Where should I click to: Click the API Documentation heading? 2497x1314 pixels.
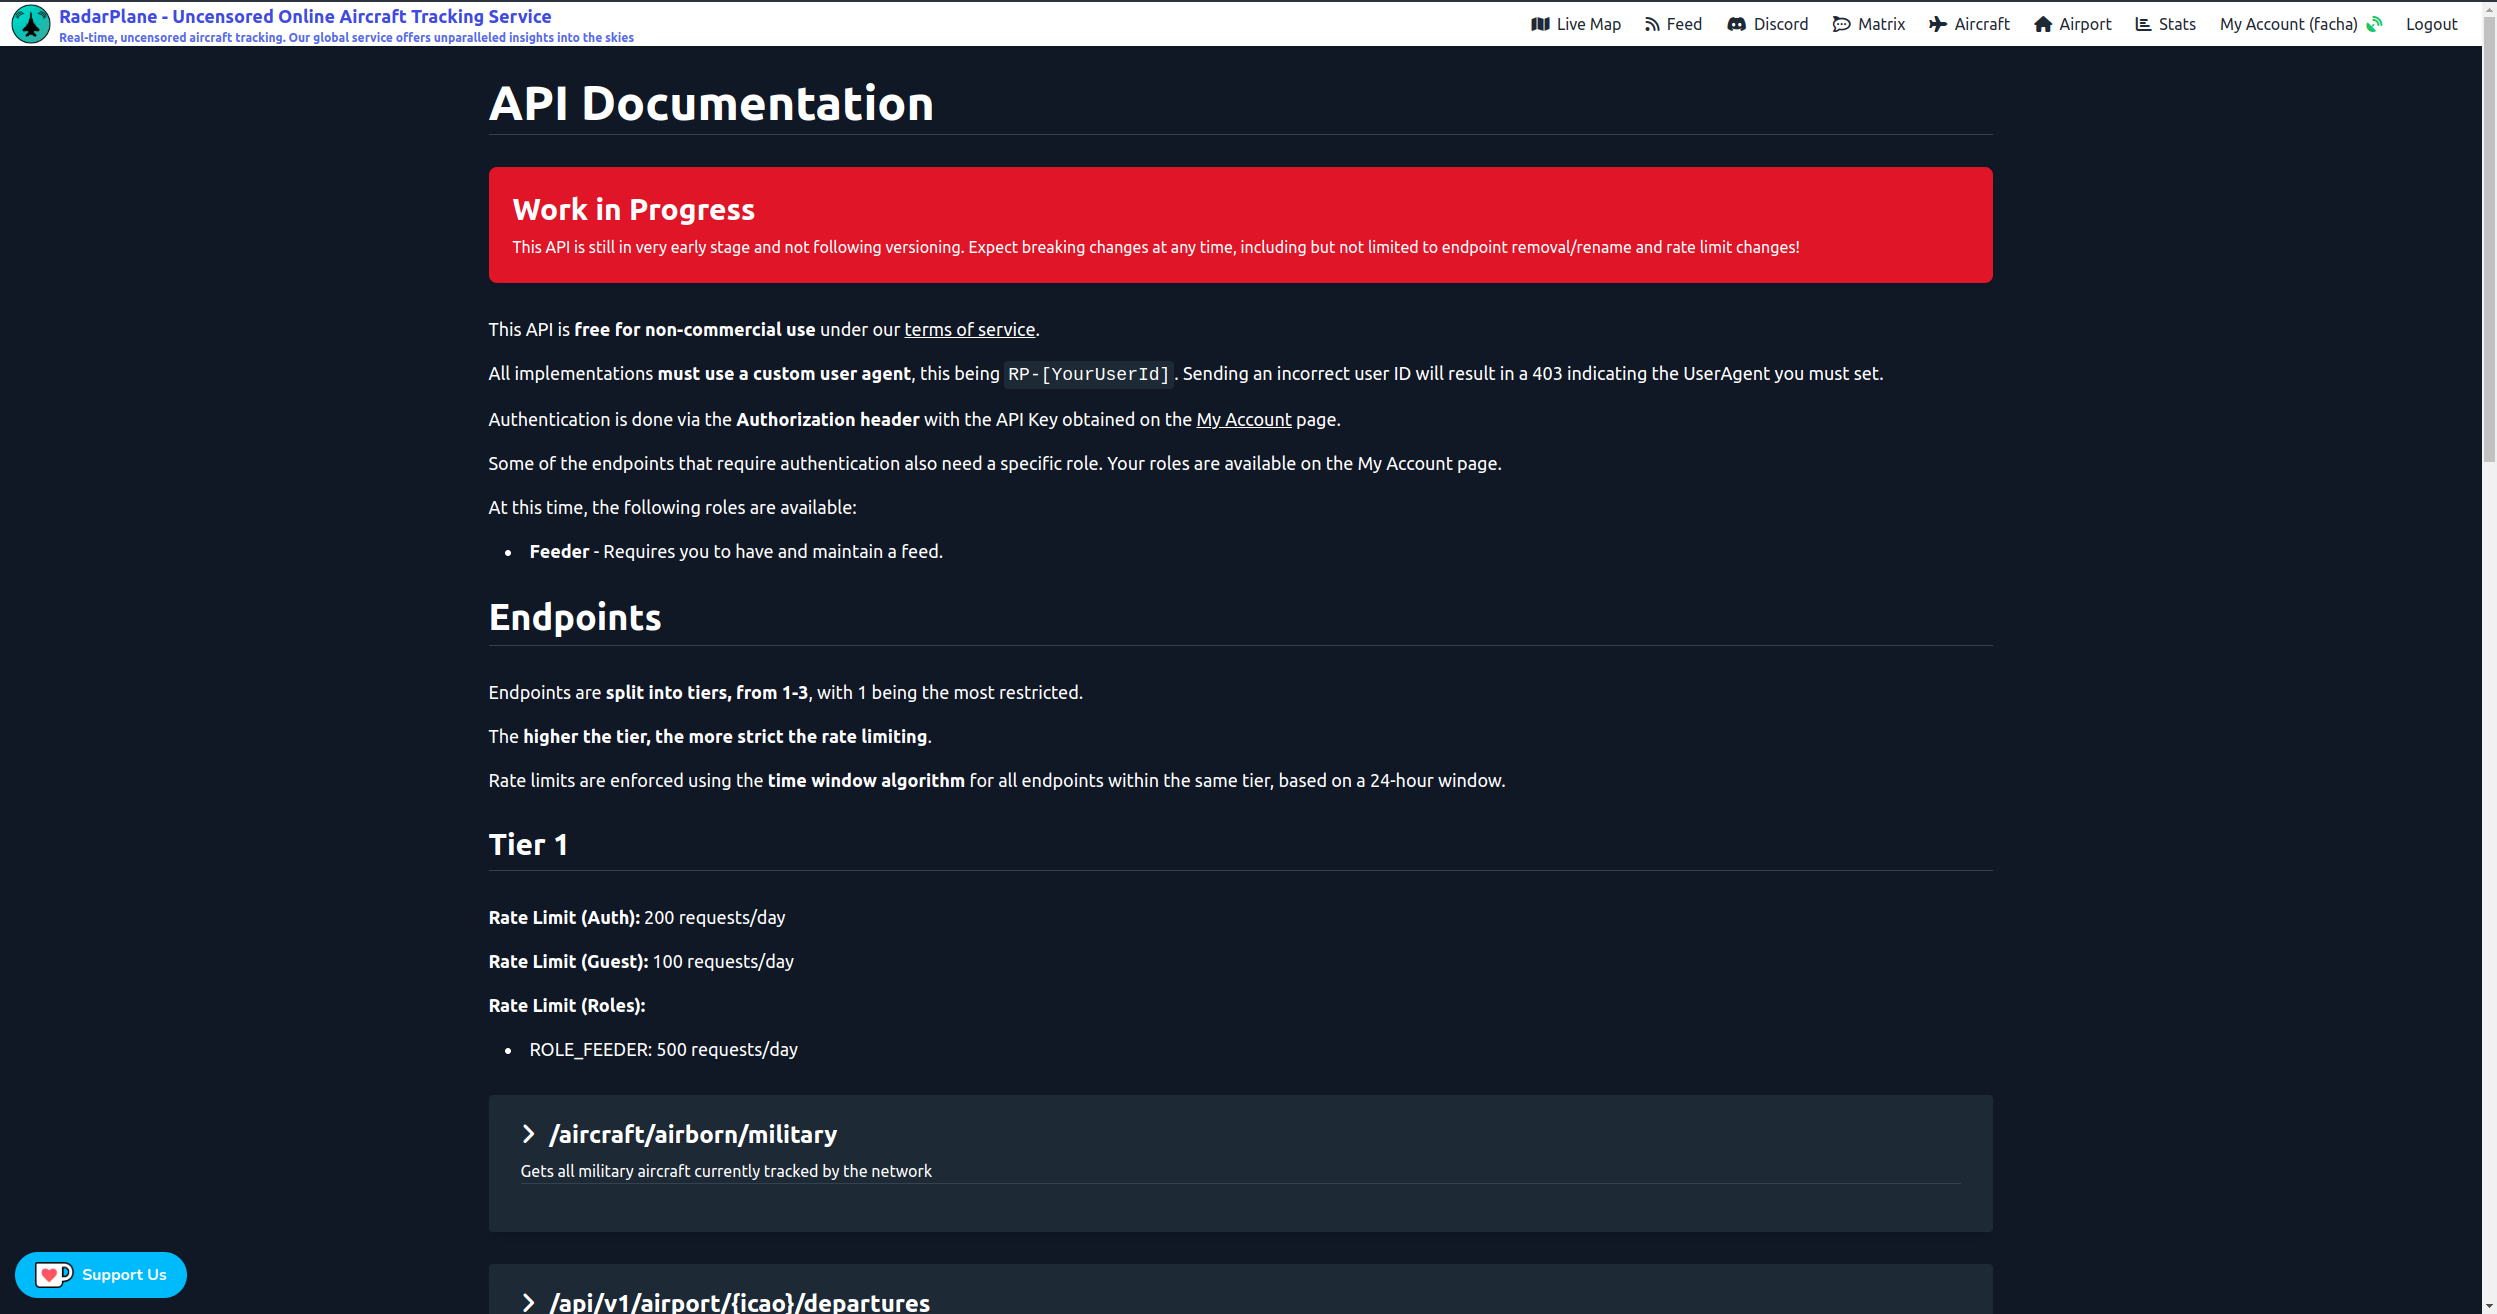pos(711,103)
